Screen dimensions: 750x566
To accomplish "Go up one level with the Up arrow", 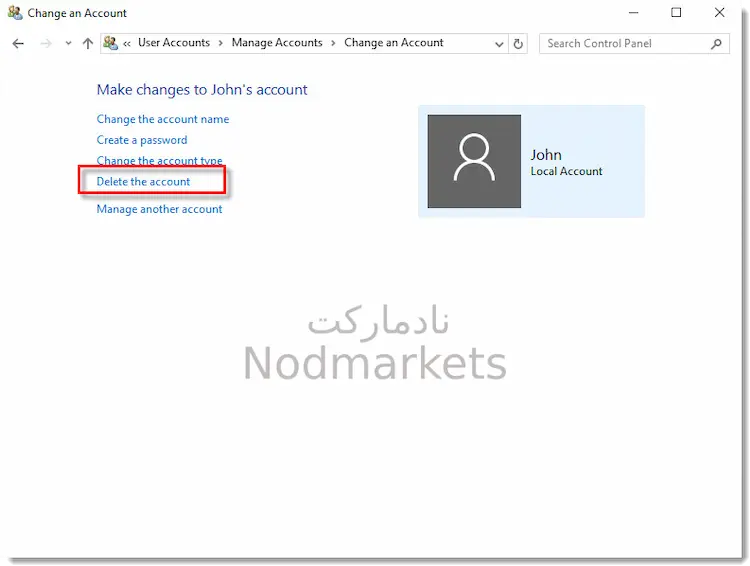I will [x=88, y=44].
